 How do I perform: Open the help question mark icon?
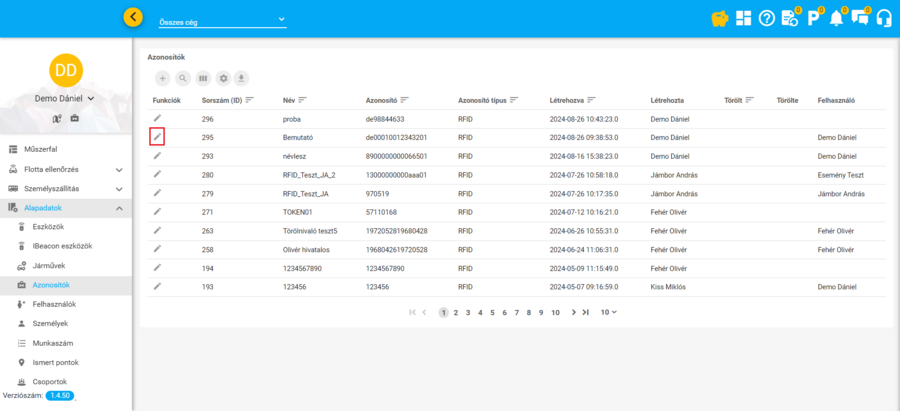767,18
